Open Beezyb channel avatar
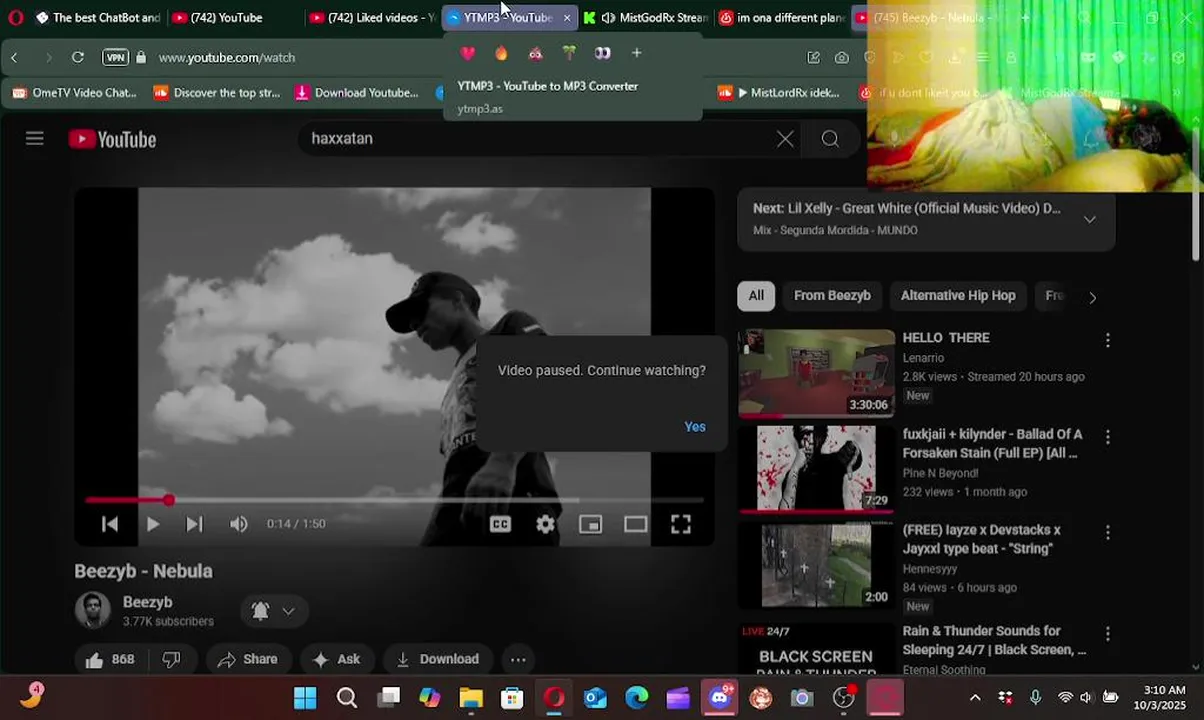 click(x=93, y=610)
